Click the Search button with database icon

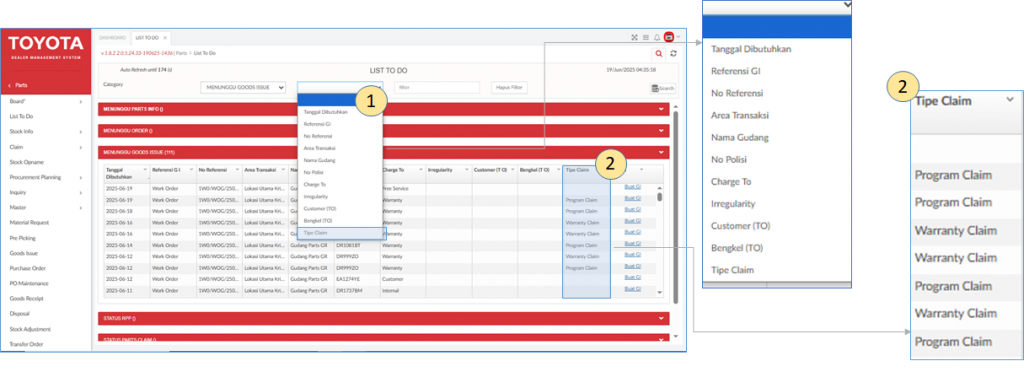[663, 88]
